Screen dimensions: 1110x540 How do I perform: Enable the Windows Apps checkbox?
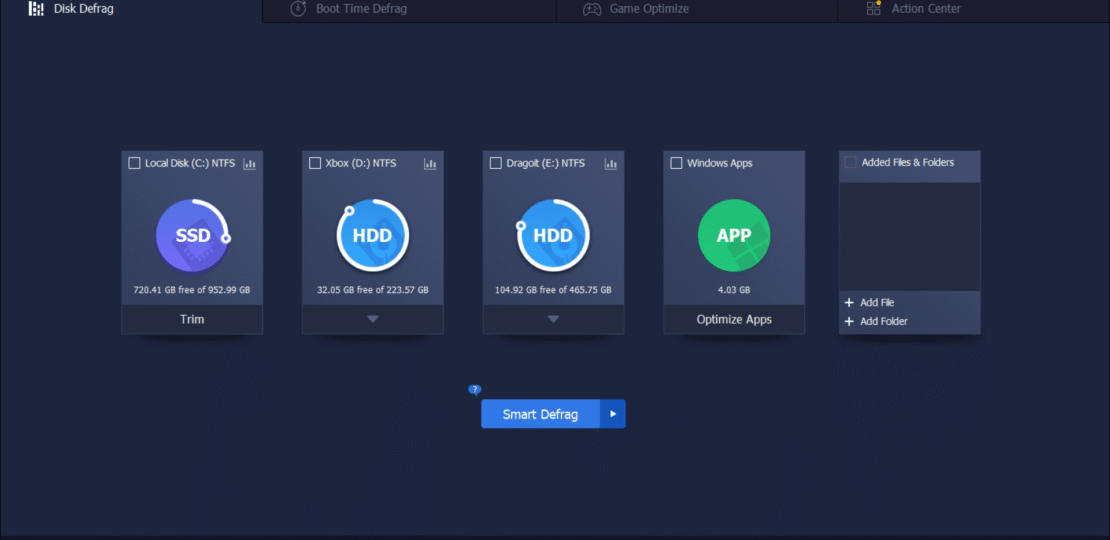click(x=676, y=163)
